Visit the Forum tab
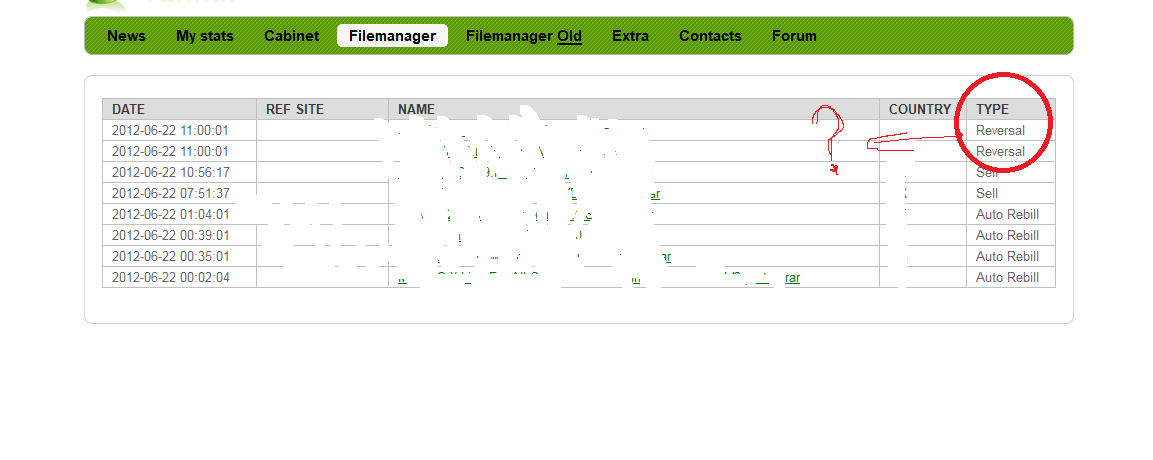Viewport: 1153px width, 460px height. click(794, 36)
